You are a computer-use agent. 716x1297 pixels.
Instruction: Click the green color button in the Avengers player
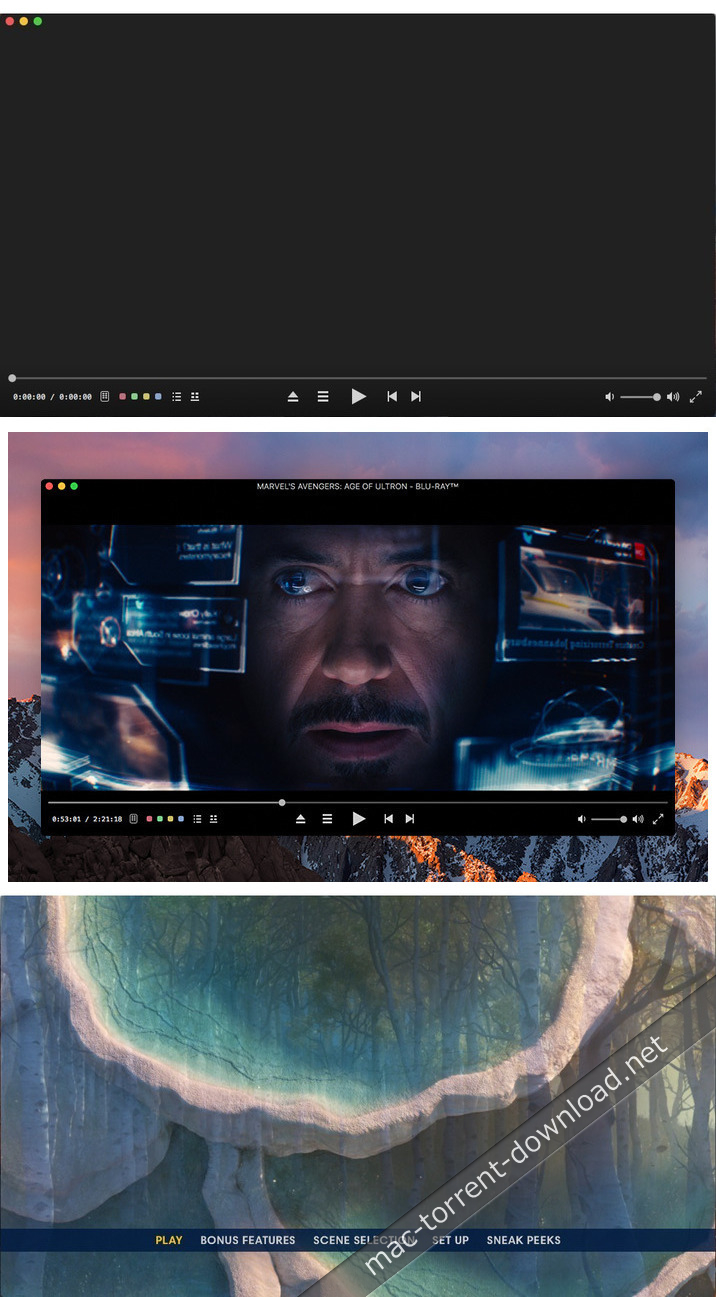pos(160,819)
